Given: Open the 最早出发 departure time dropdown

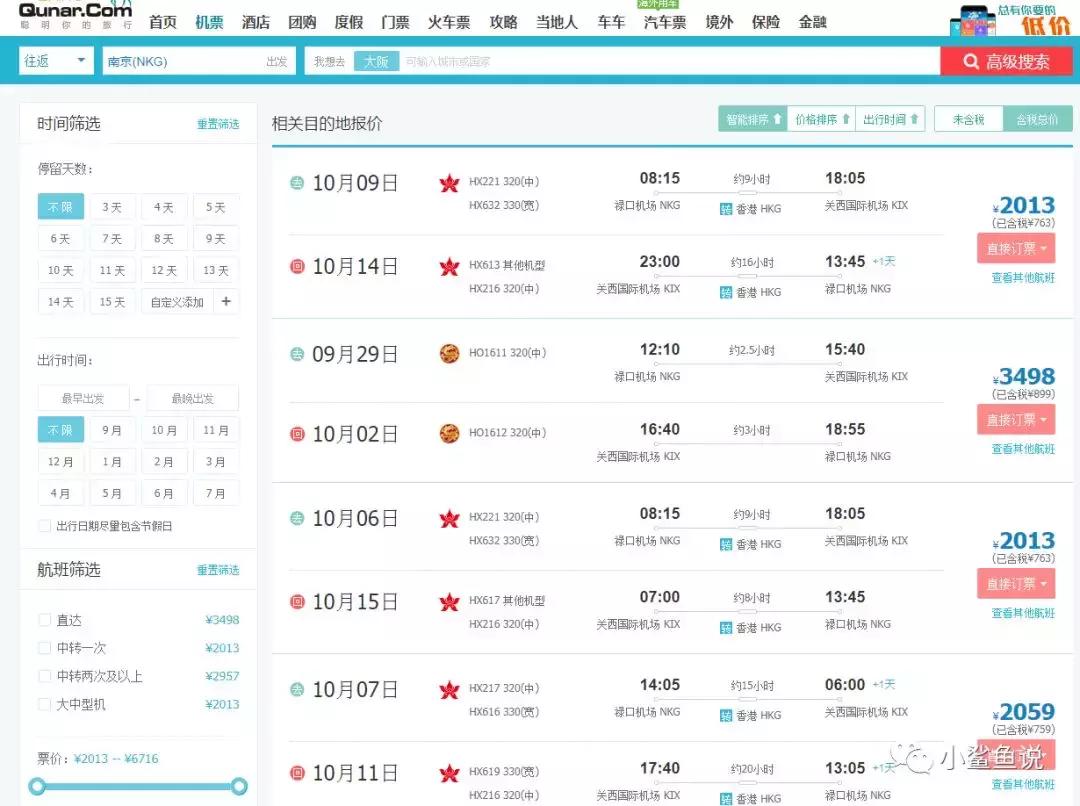Looking at the screenshot, I should click(83, 397).
